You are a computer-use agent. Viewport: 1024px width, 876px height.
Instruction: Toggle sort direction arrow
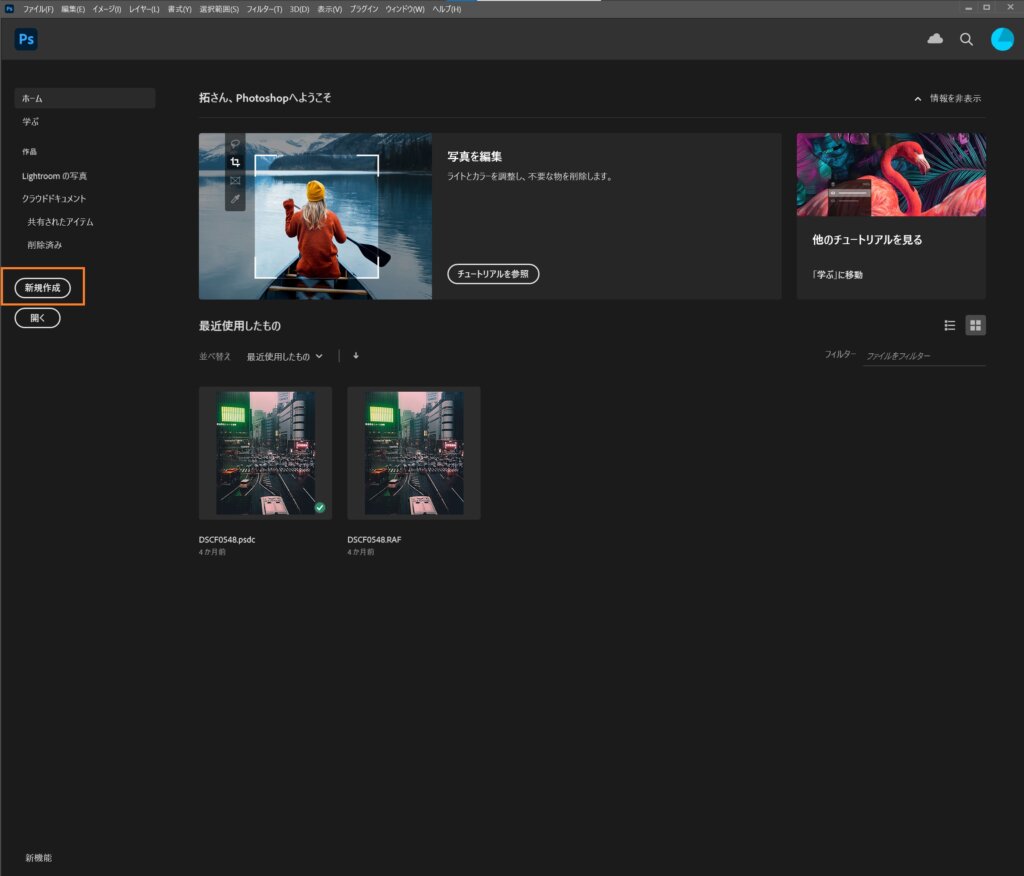click(356, 356)
